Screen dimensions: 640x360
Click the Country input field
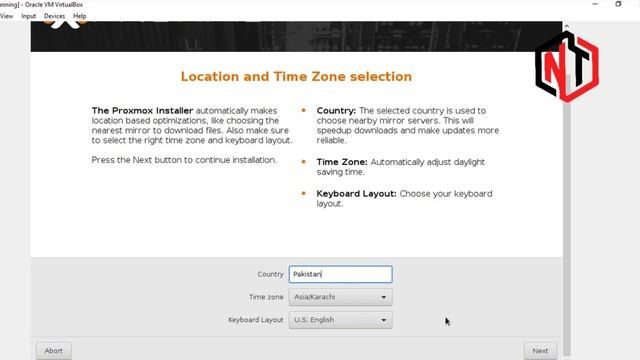(x=340, y=274)
